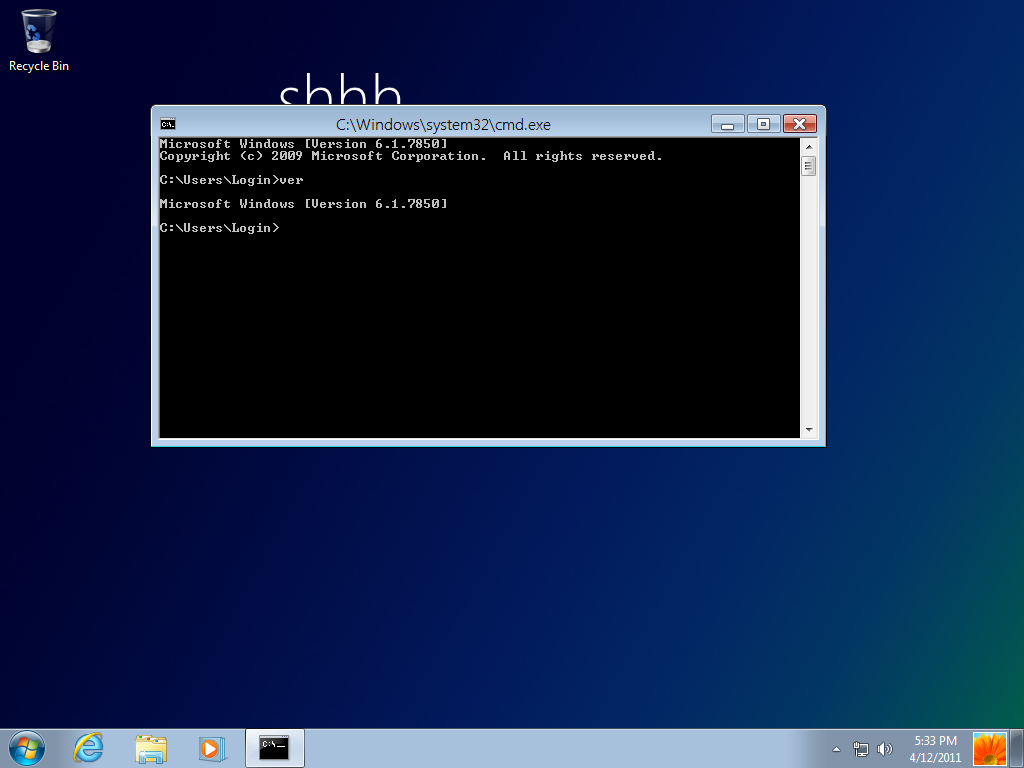Minimize the cmd.exe window
The image size is (1024, 768).
728,123
